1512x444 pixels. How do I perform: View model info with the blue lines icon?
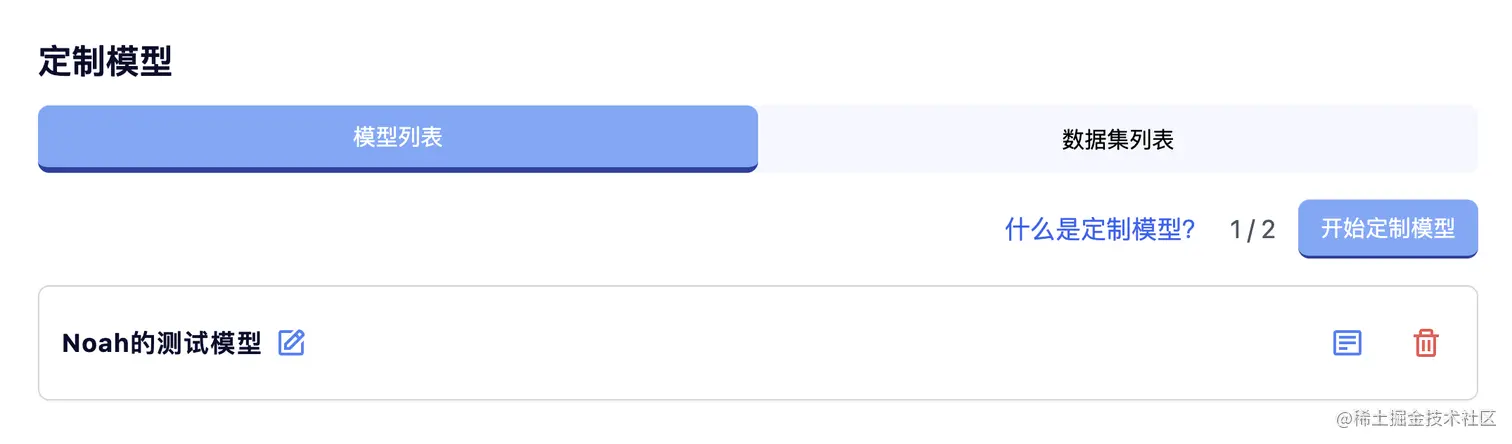(1347, 343)
